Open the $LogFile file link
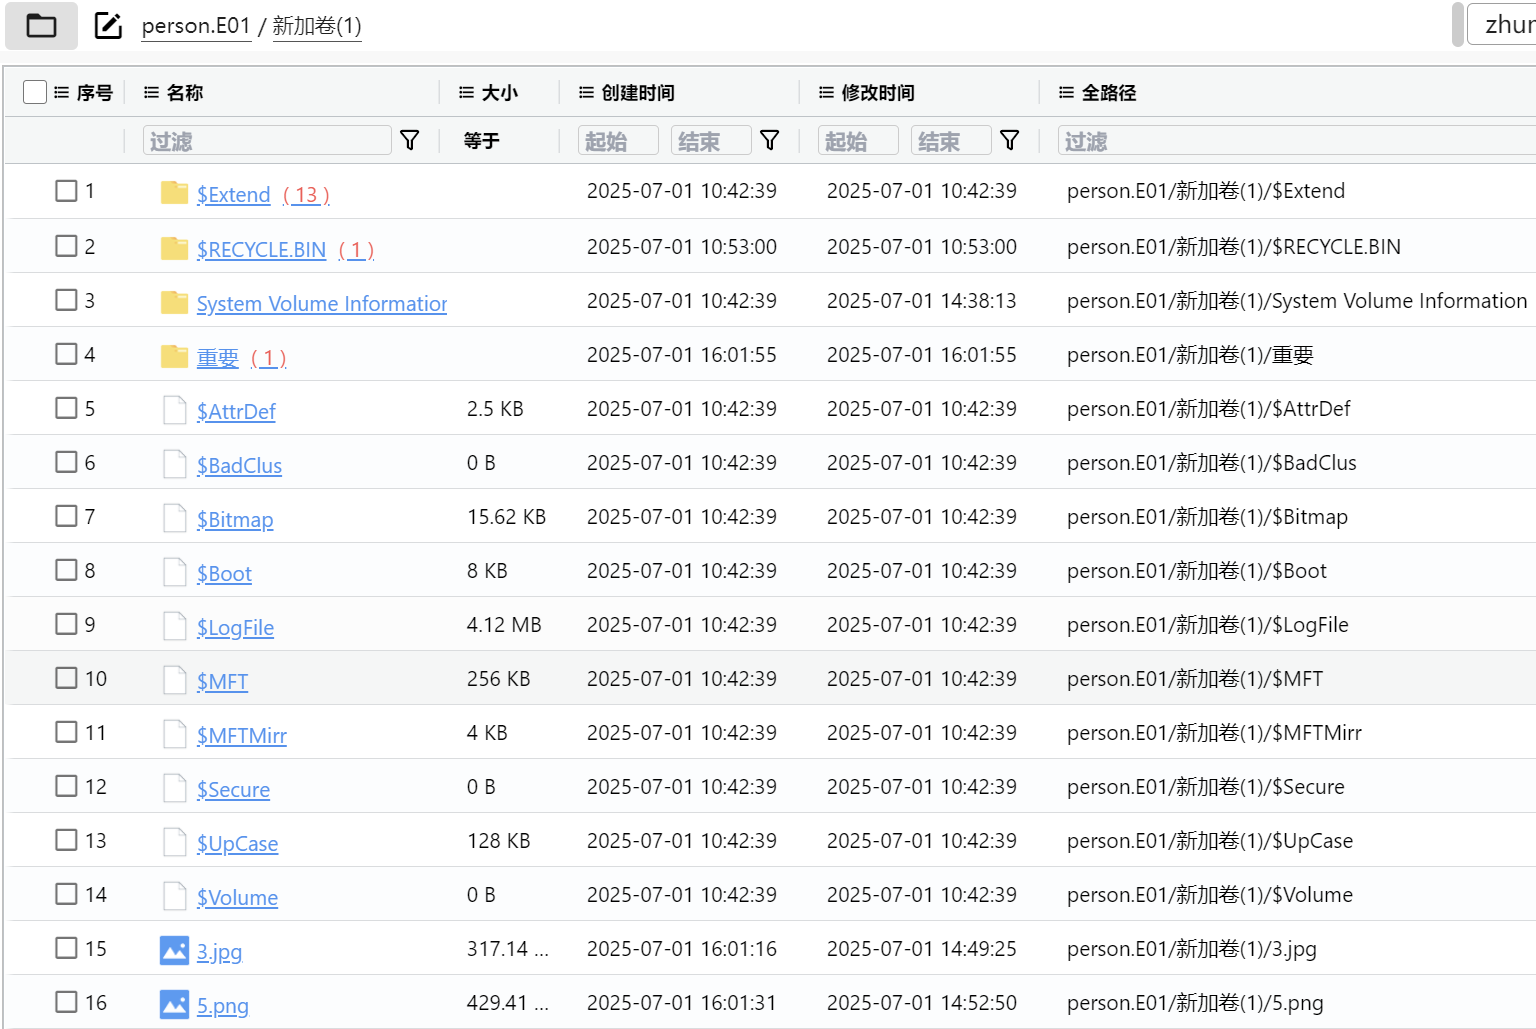This screenshot has height=1029, width=1536. click(235, 627)
